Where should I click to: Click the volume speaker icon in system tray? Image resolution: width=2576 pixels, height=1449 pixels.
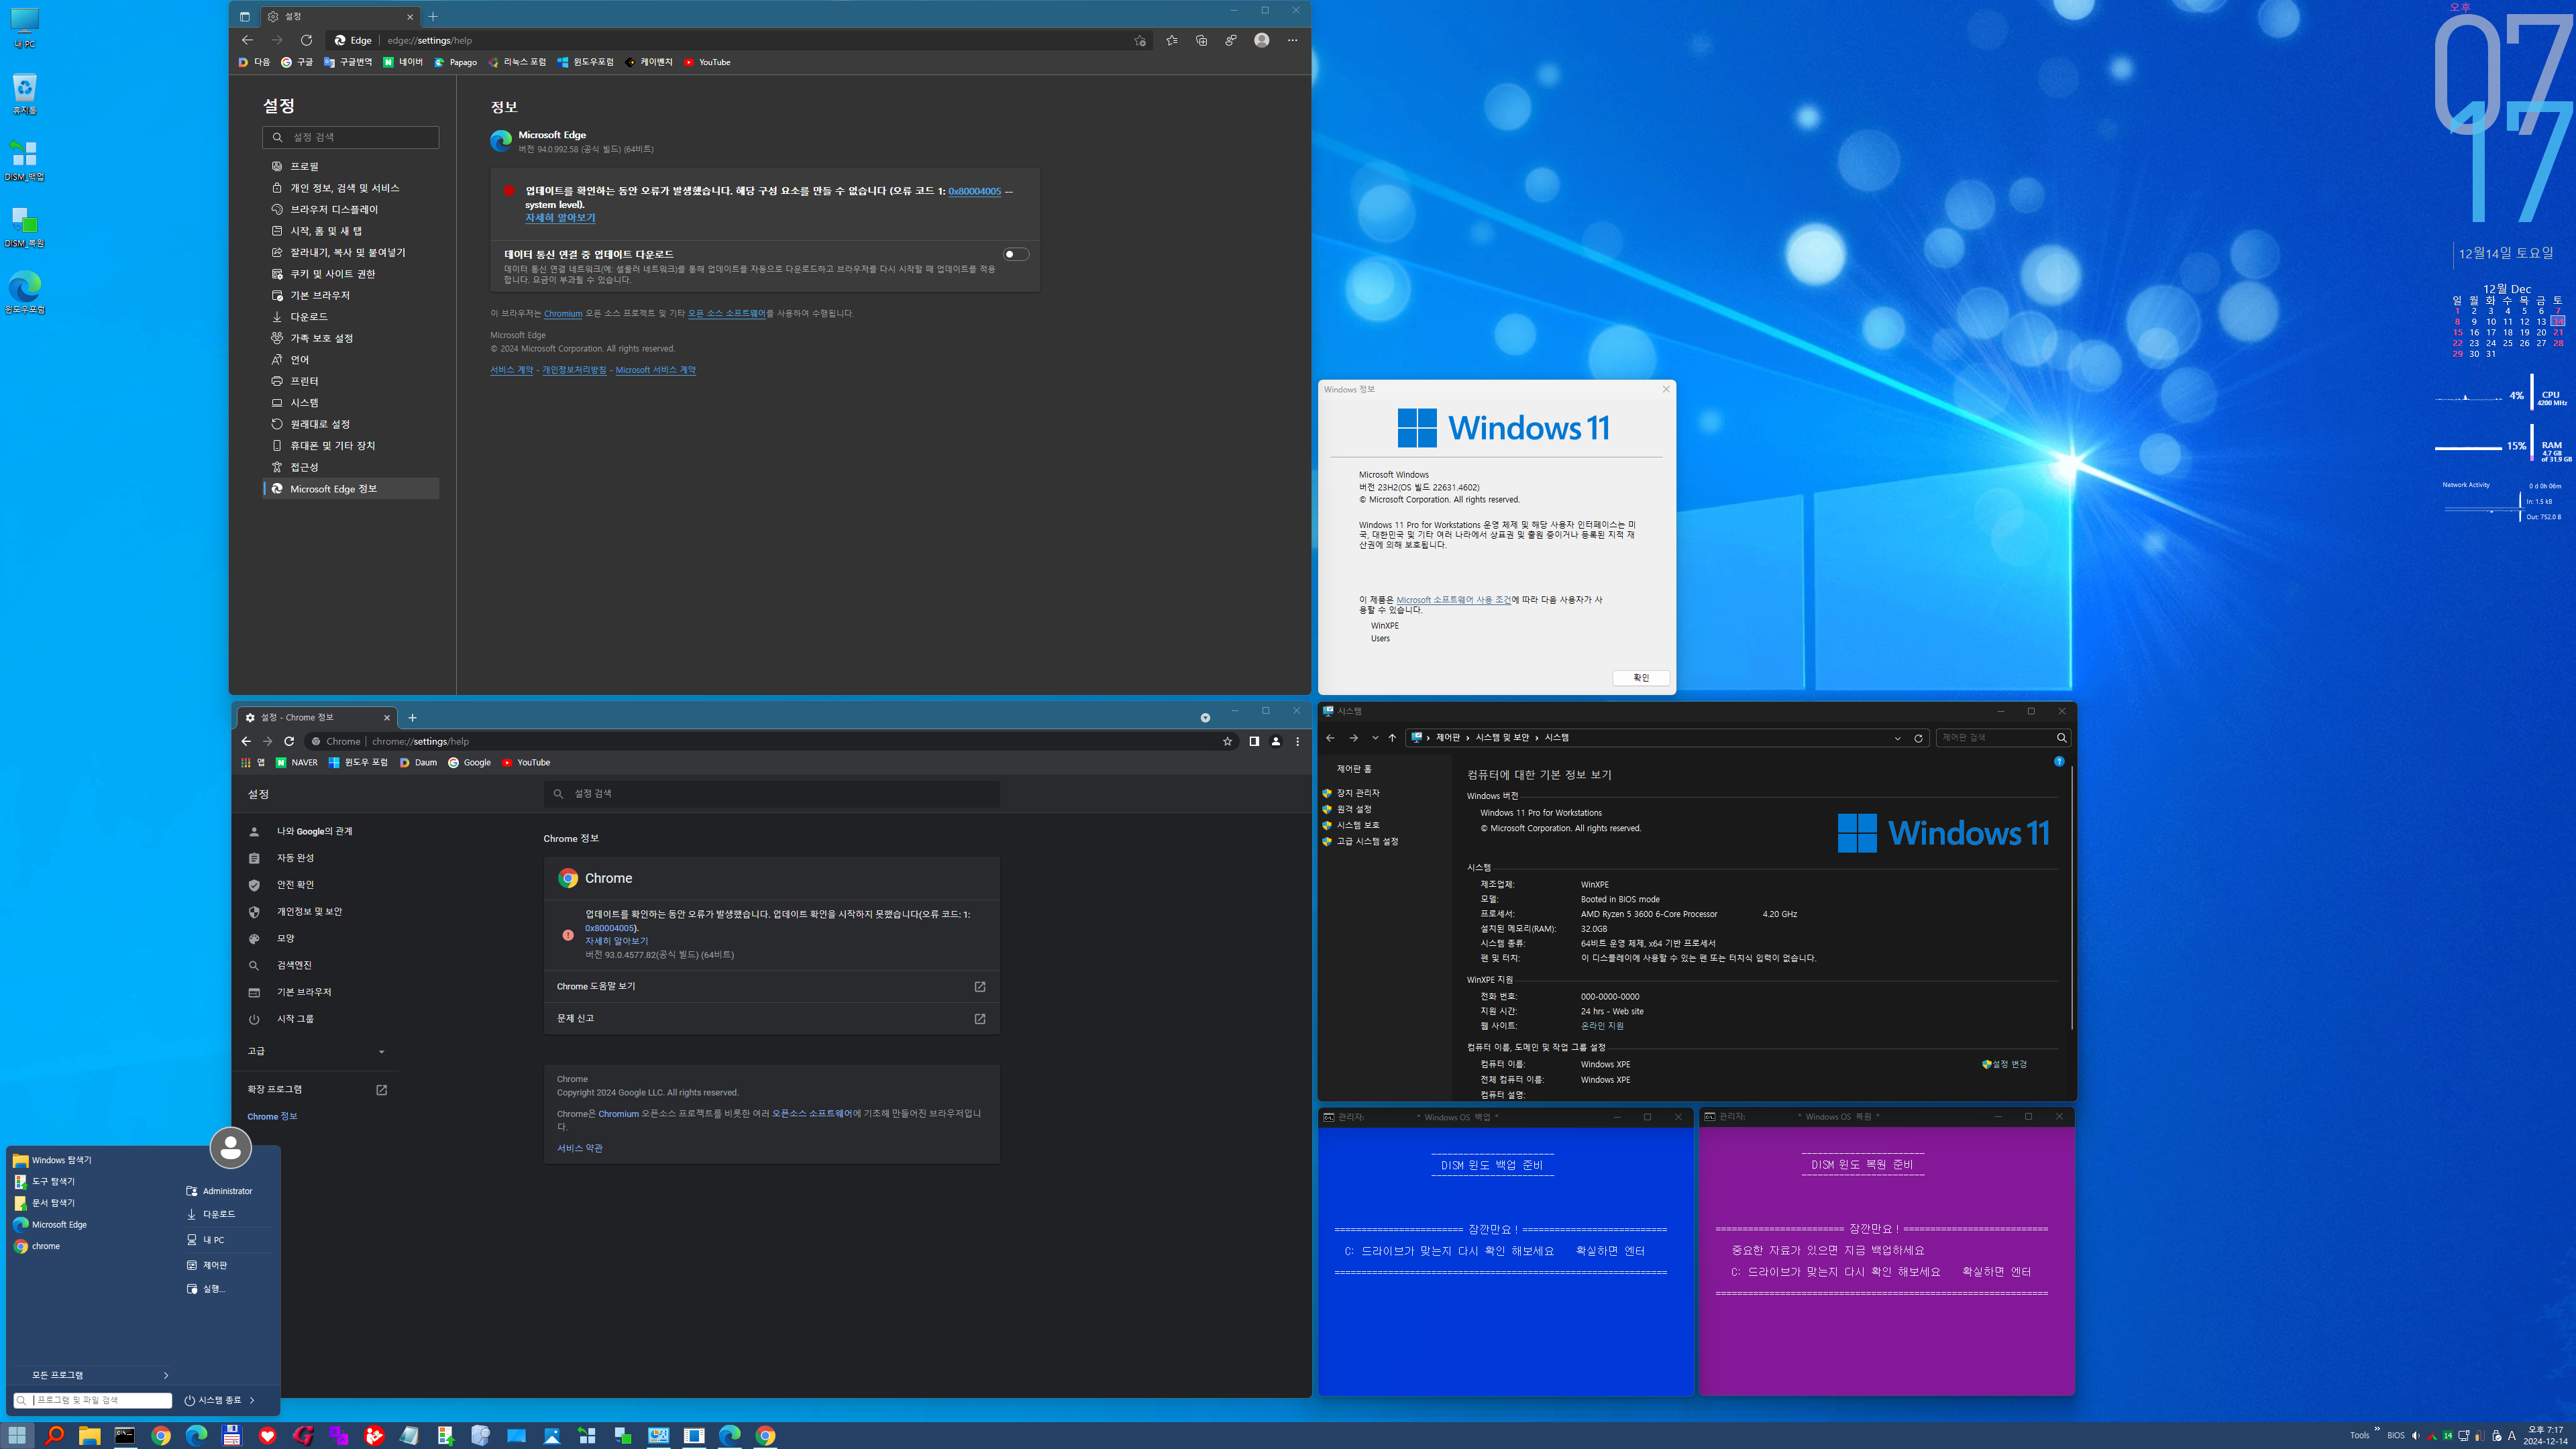[2415, 1436]
